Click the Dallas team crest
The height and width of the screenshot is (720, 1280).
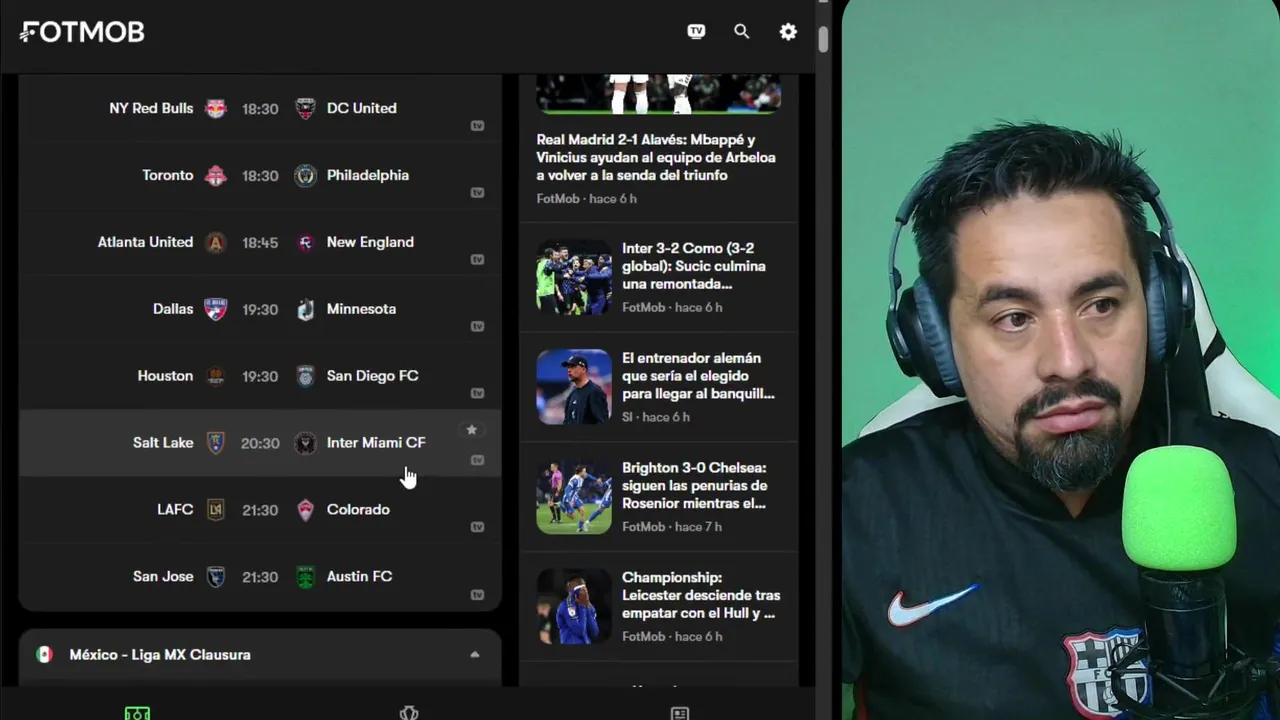click(216, 310)
